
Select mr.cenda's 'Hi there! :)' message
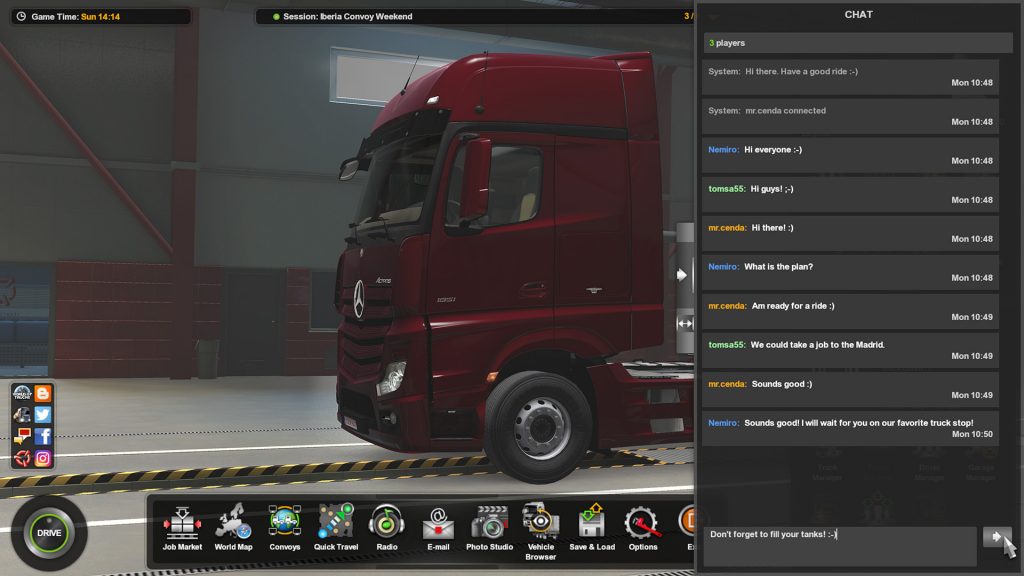point(850,233)
